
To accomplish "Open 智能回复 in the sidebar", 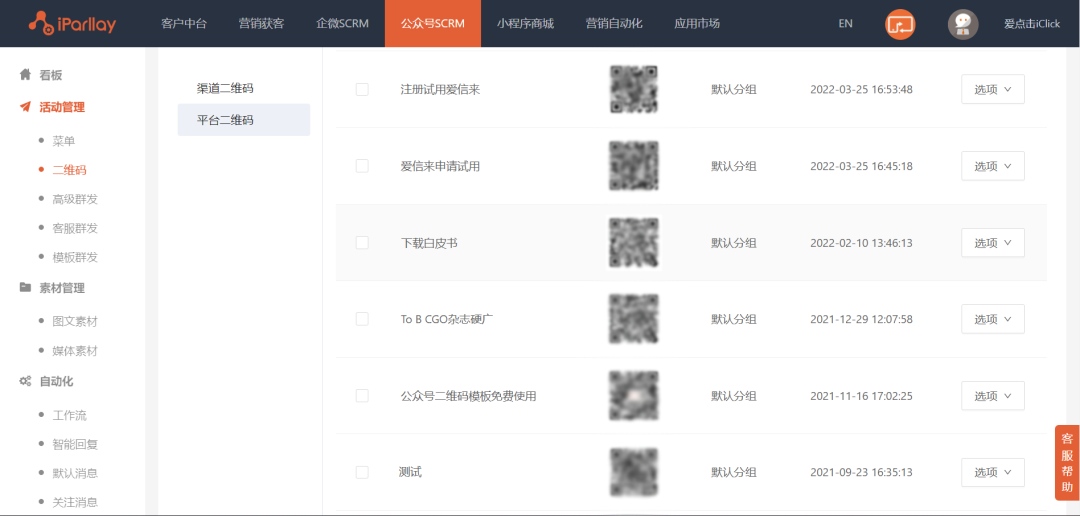I will [x=75, y=444].
